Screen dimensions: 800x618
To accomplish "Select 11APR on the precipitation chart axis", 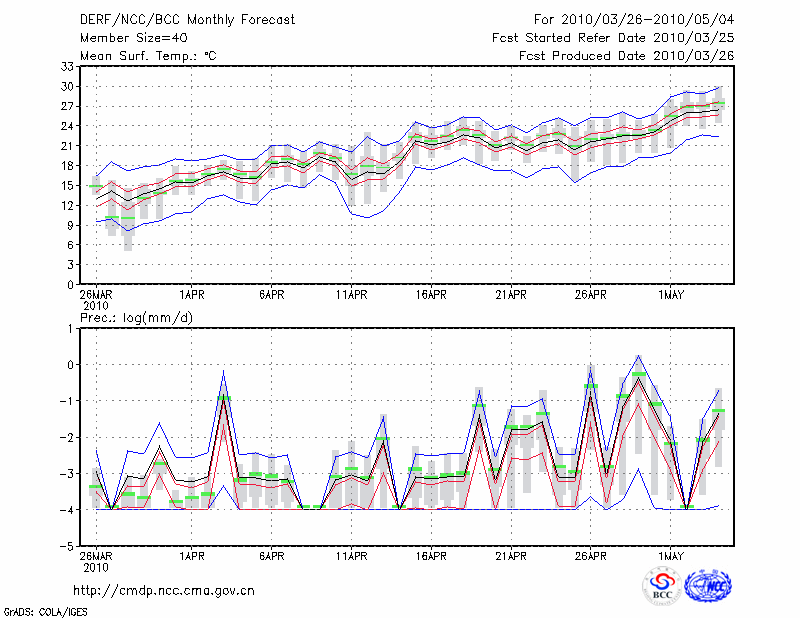I will [352, 556].
